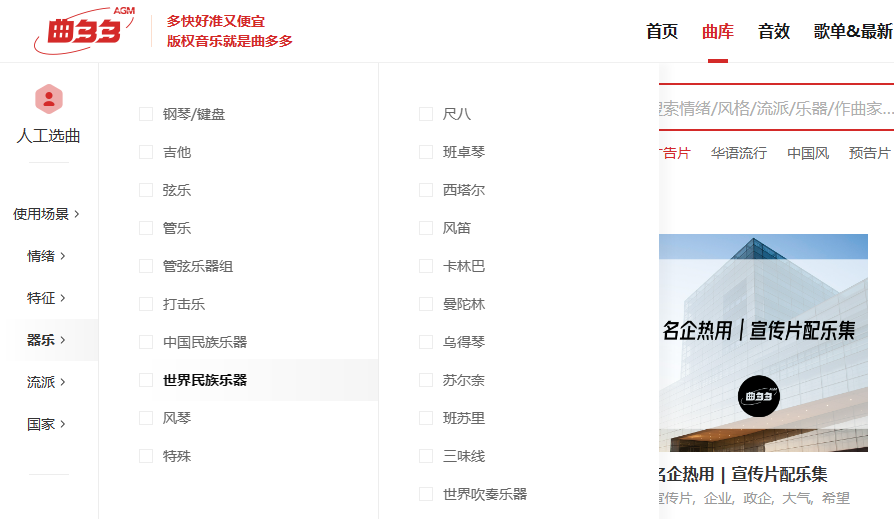894x519 pixels.
Task: Go to the 首页 nav item
Action: click(x=662, y=31)
